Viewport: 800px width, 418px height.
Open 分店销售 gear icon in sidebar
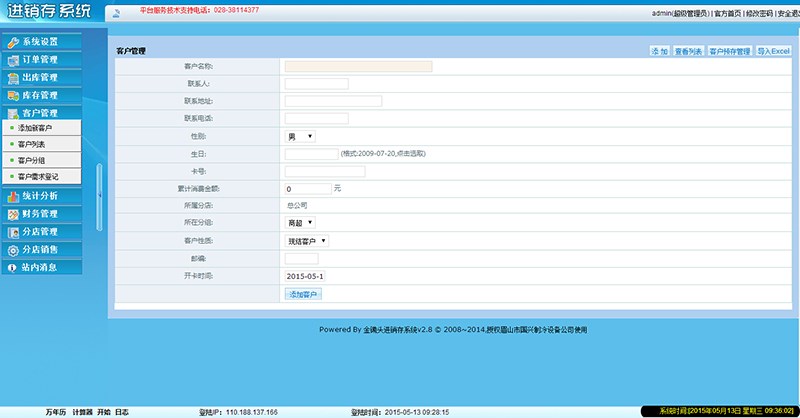[x=13, y=250]
